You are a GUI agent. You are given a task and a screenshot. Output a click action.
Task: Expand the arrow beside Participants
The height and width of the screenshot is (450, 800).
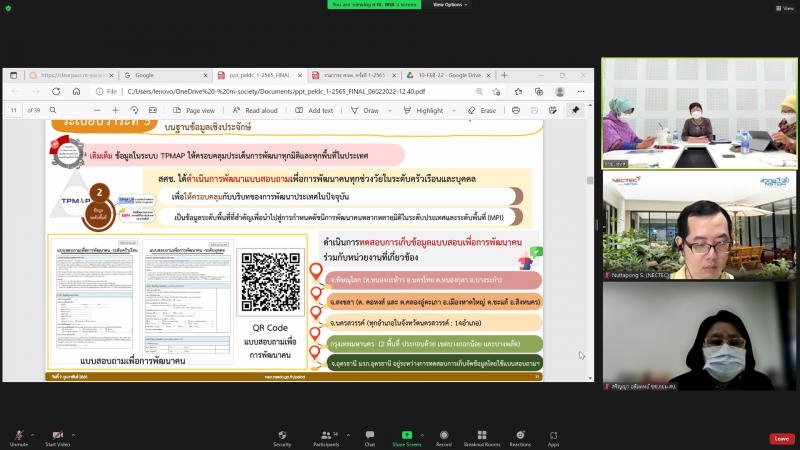click(x=348, y=435)
